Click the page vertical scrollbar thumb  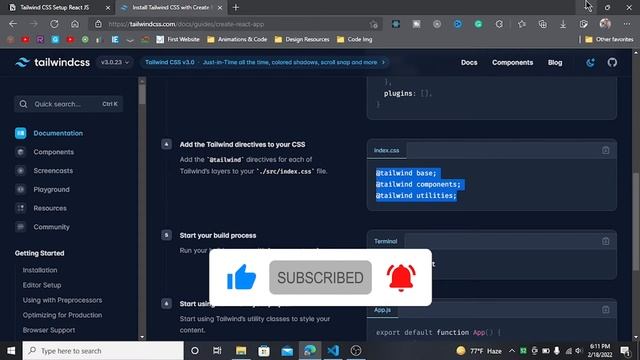click(636, 221)
